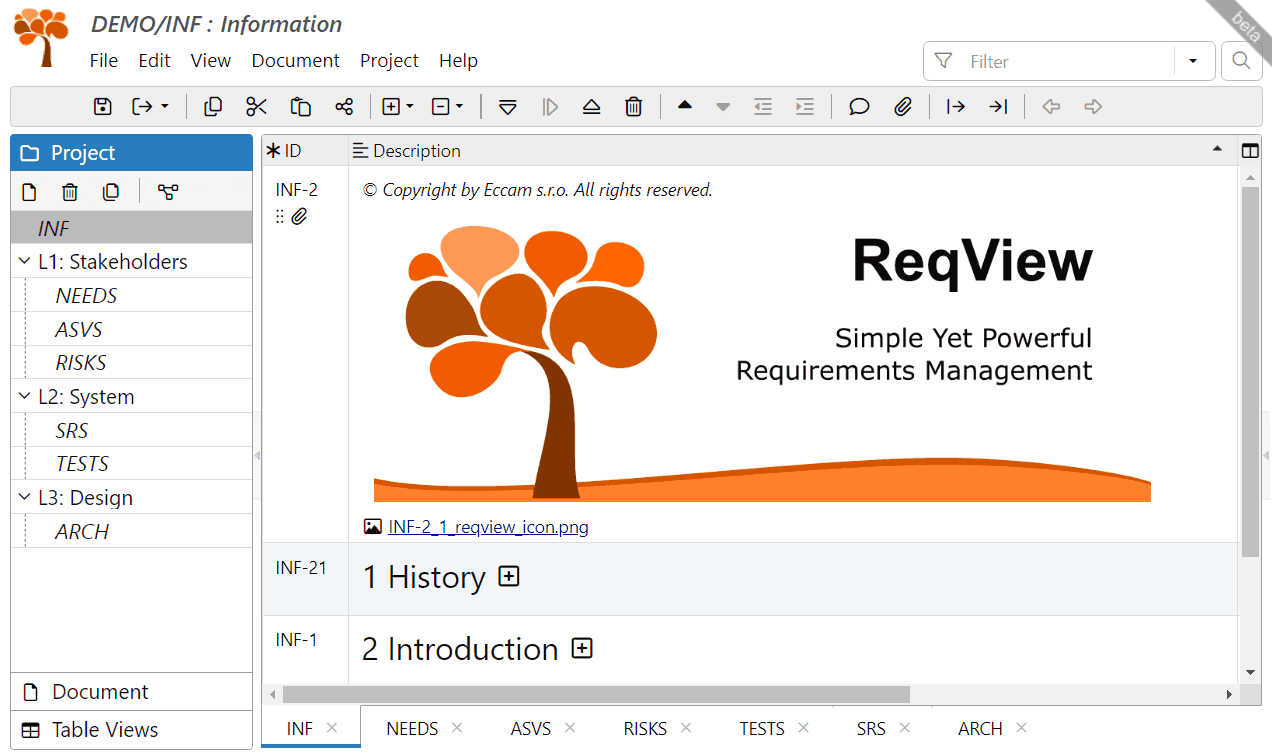Screen dimensions: 1272x754
Task: Click the add object below icon
Action: (508, 106)
